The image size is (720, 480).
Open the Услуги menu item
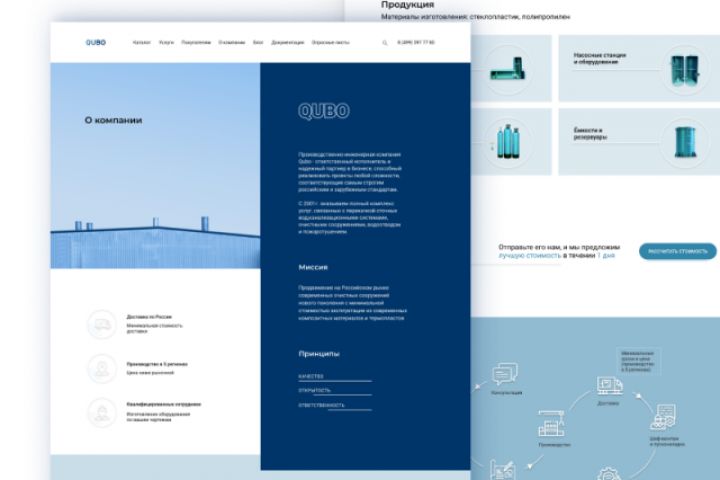point(166,42)
